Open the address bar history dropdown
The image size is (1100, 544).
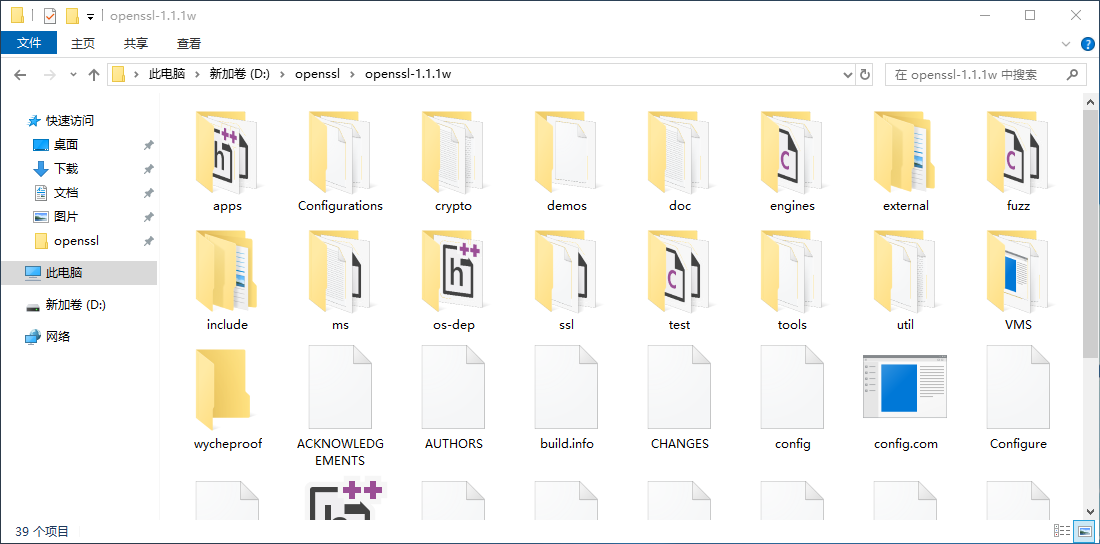click(x=847, y=75)
